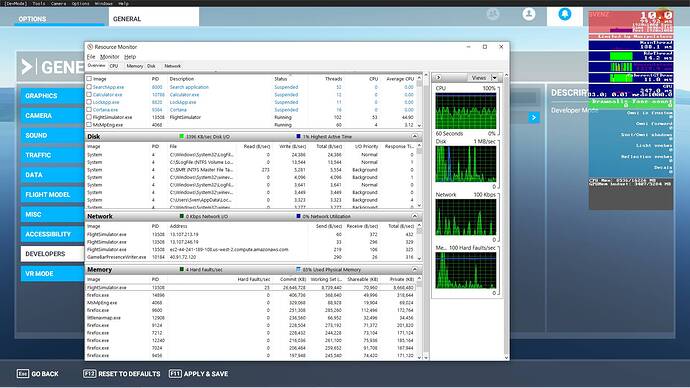Collapse the Resource Monitor graph pane arrow

click(438, 77)
